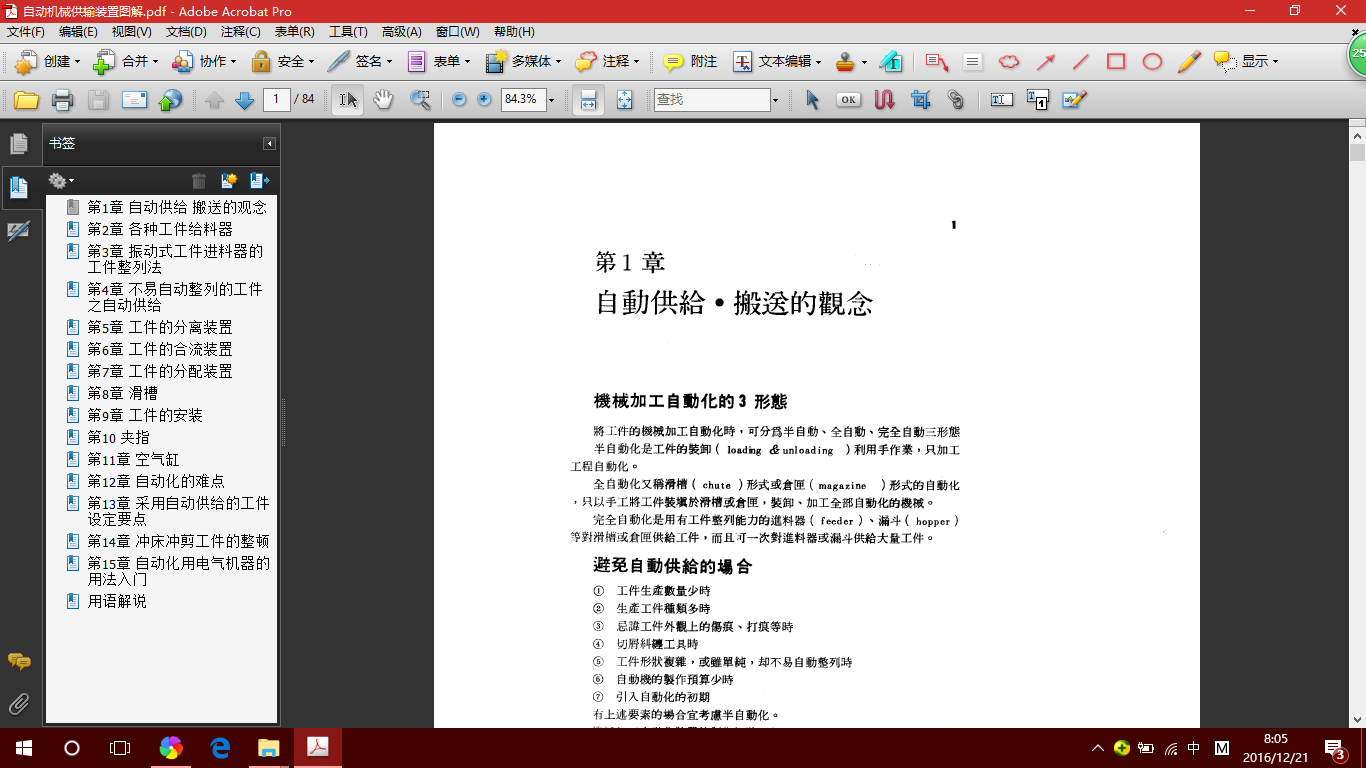Viewport: 1366px width, 768px height.
Task: Select the Hand pan tool
Action: [x=383, y=100]
